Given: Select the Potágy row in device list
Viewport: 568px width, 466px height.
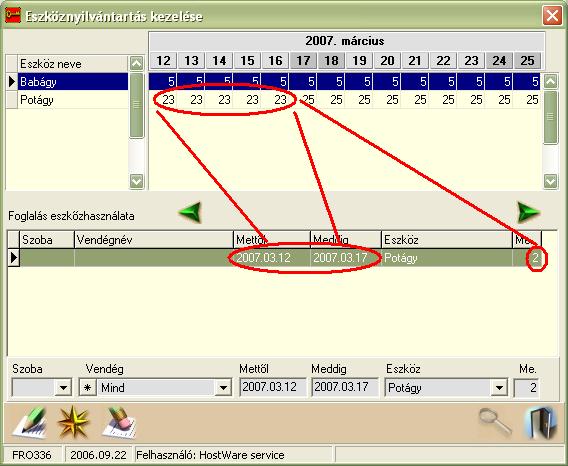Looking at the screenshot, I should click(x=73, y=100).
